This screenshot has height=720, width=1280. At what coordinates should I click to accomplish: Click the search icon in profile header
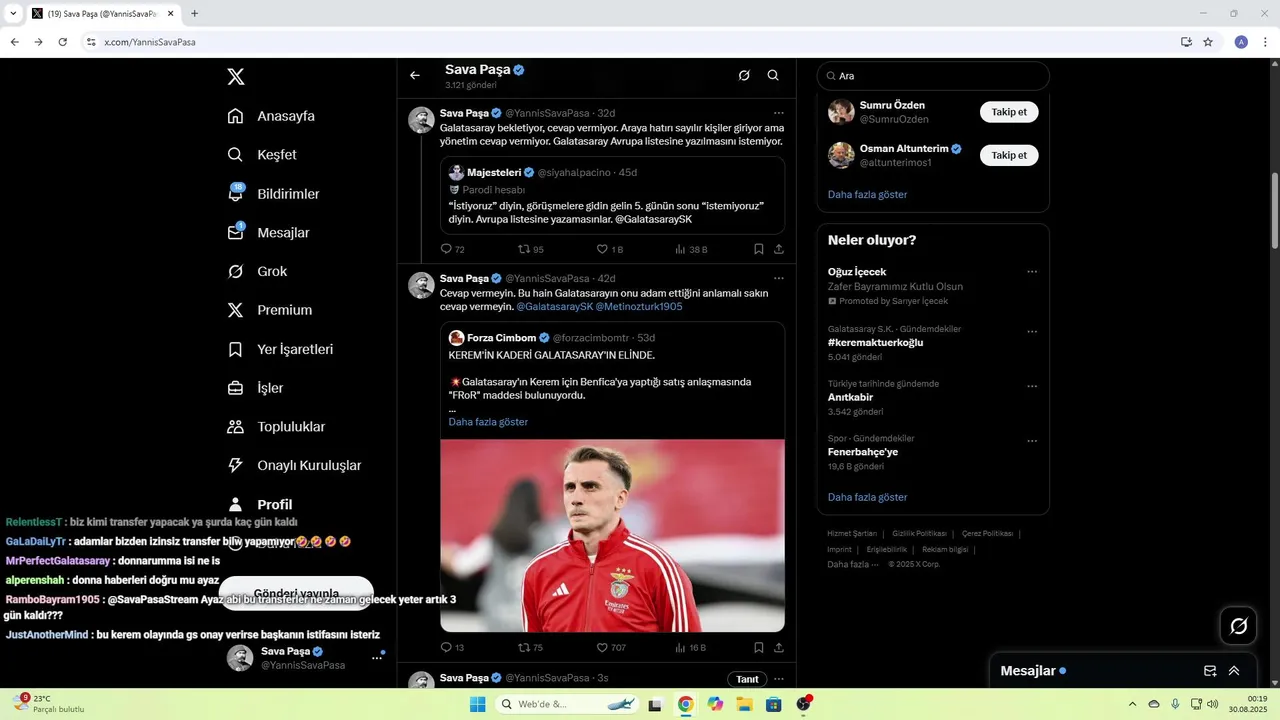click(773, 75)
